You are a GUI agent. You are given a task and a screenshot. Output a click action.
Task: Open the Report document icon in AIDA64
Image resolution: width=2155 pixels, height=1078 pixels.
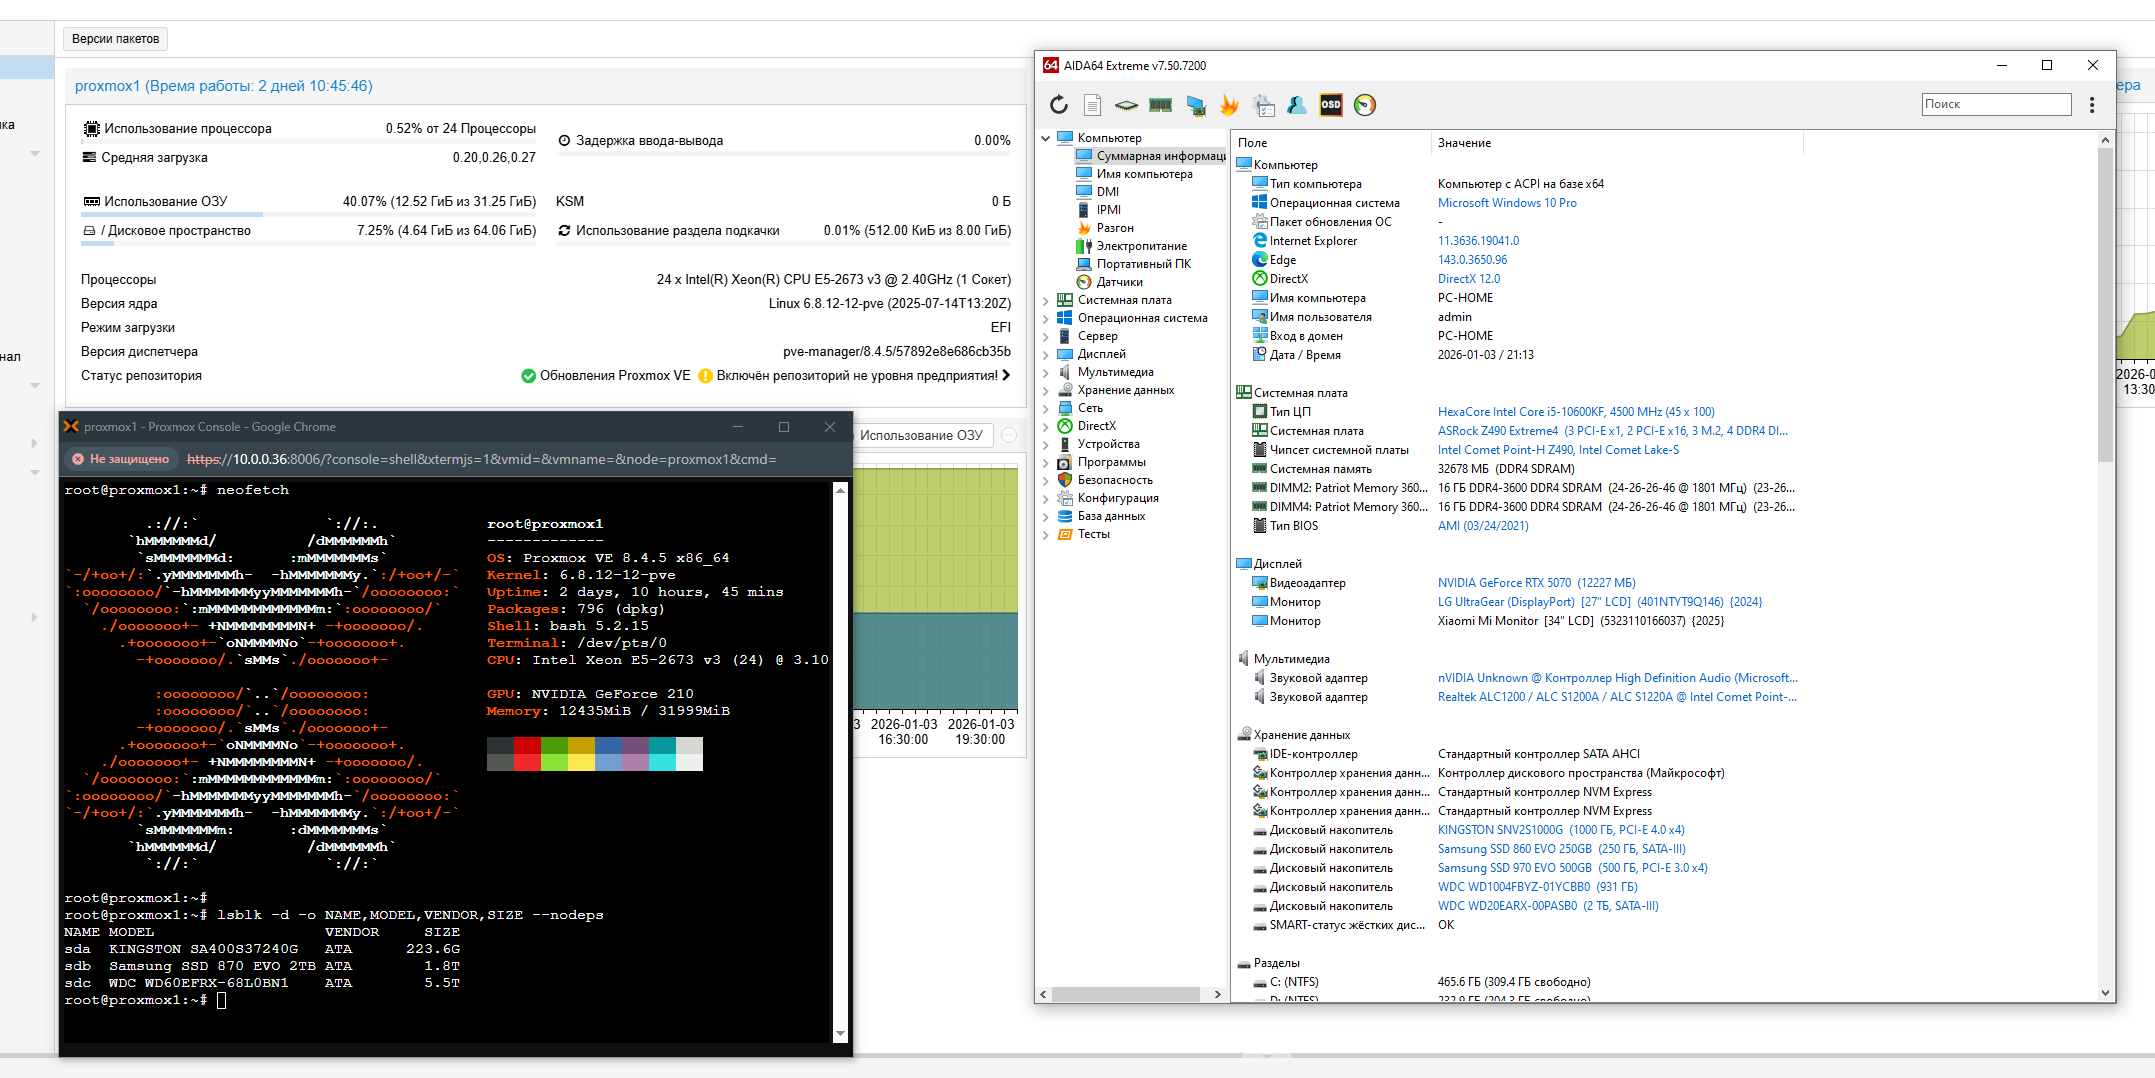pyautogui.click(x=1092, y=105)
